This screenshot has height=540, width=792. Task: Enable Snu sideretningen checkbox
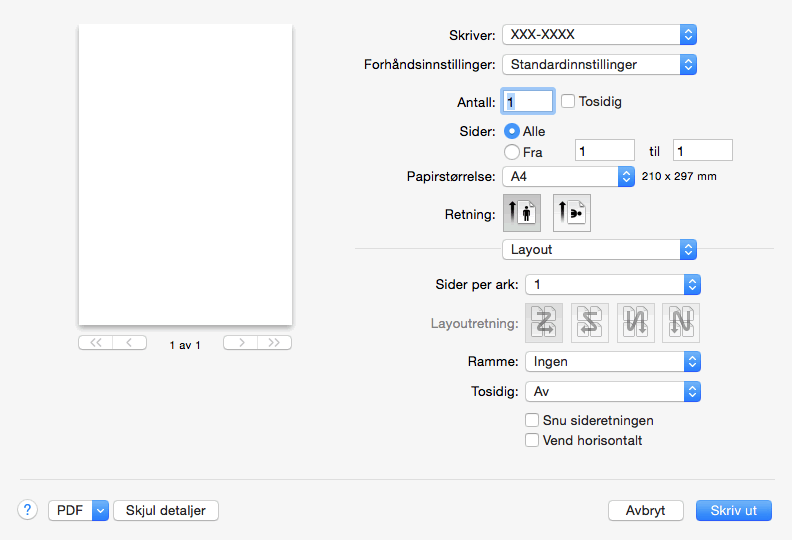pyautogui.click(x=531, y=420)
